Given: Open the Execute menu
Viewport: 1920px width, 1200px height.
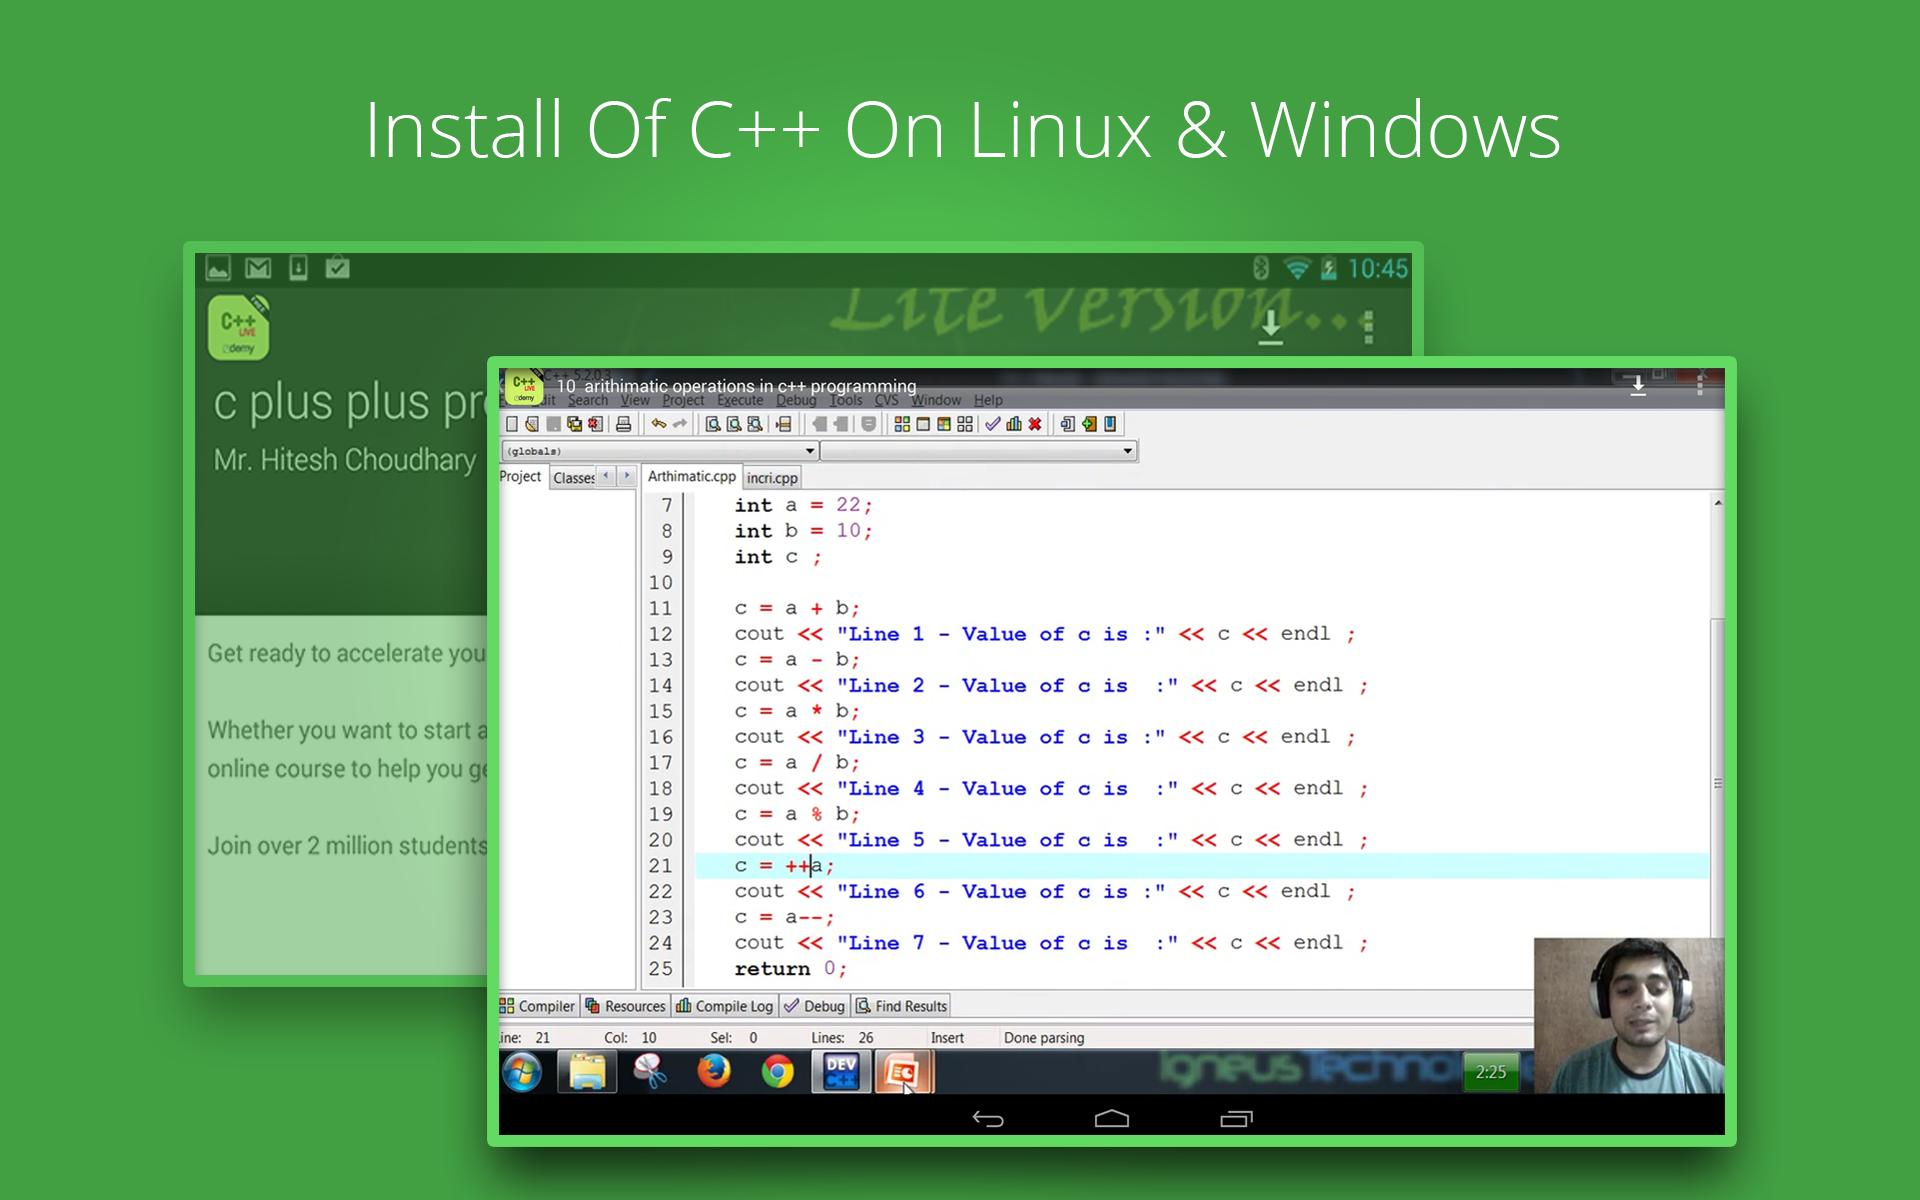Looking at the screenshot, I should [740, 400].
